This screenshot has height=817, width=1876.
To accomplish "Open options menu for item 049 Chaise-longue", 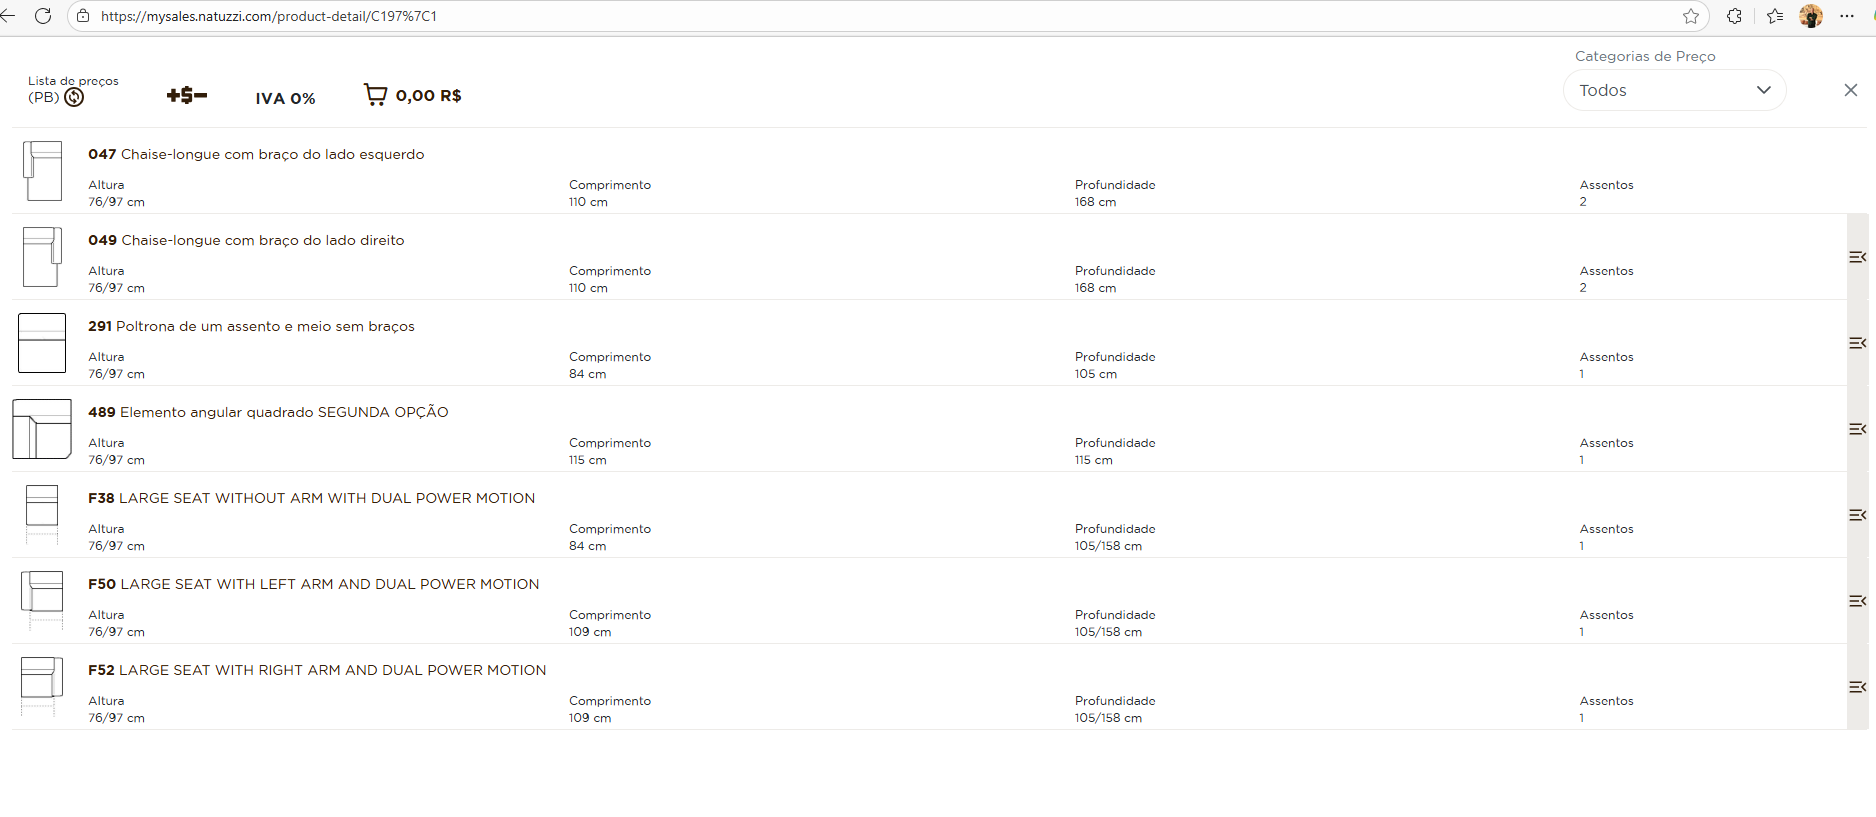I will point(1857,257).
